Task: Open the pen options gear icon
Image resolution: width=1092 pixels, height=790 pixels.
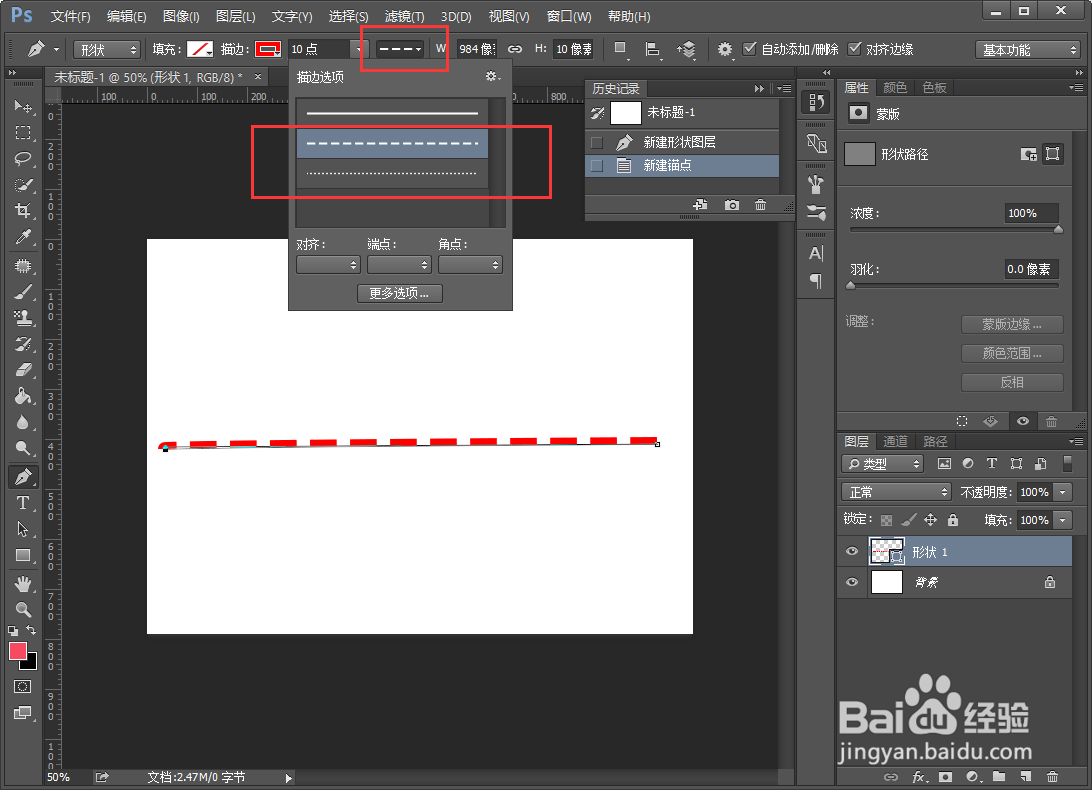Action: pos(725,49)
